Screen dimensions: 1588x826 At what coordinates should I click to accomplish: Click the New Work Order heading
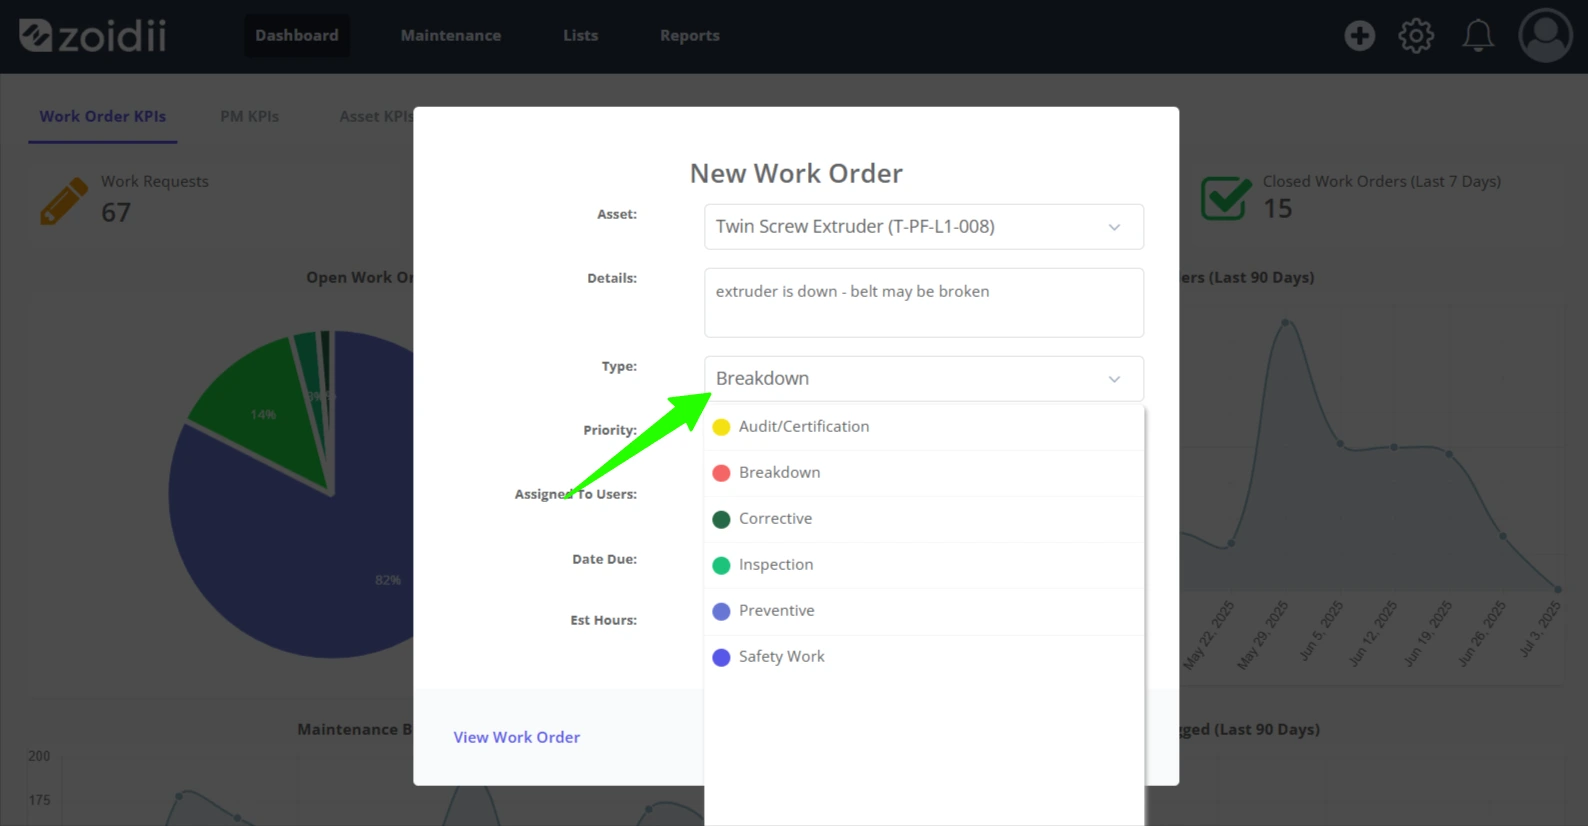[x=796, y=173]
